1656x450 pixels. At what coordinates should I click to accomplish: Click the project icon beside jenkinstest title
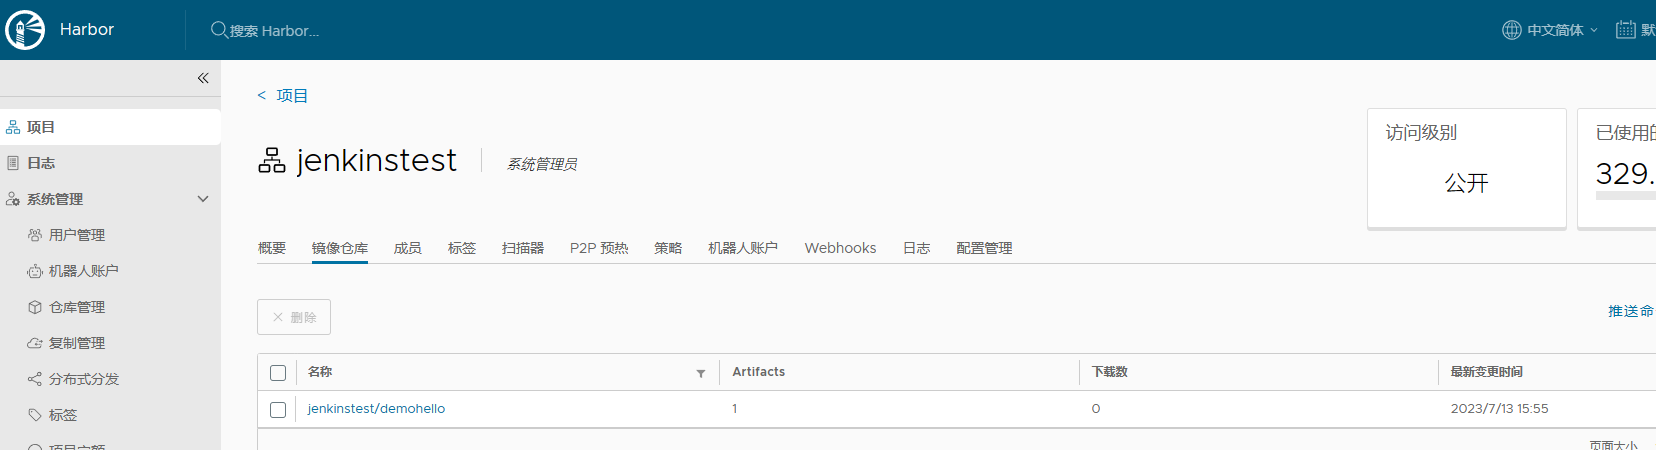click(272, 161)
